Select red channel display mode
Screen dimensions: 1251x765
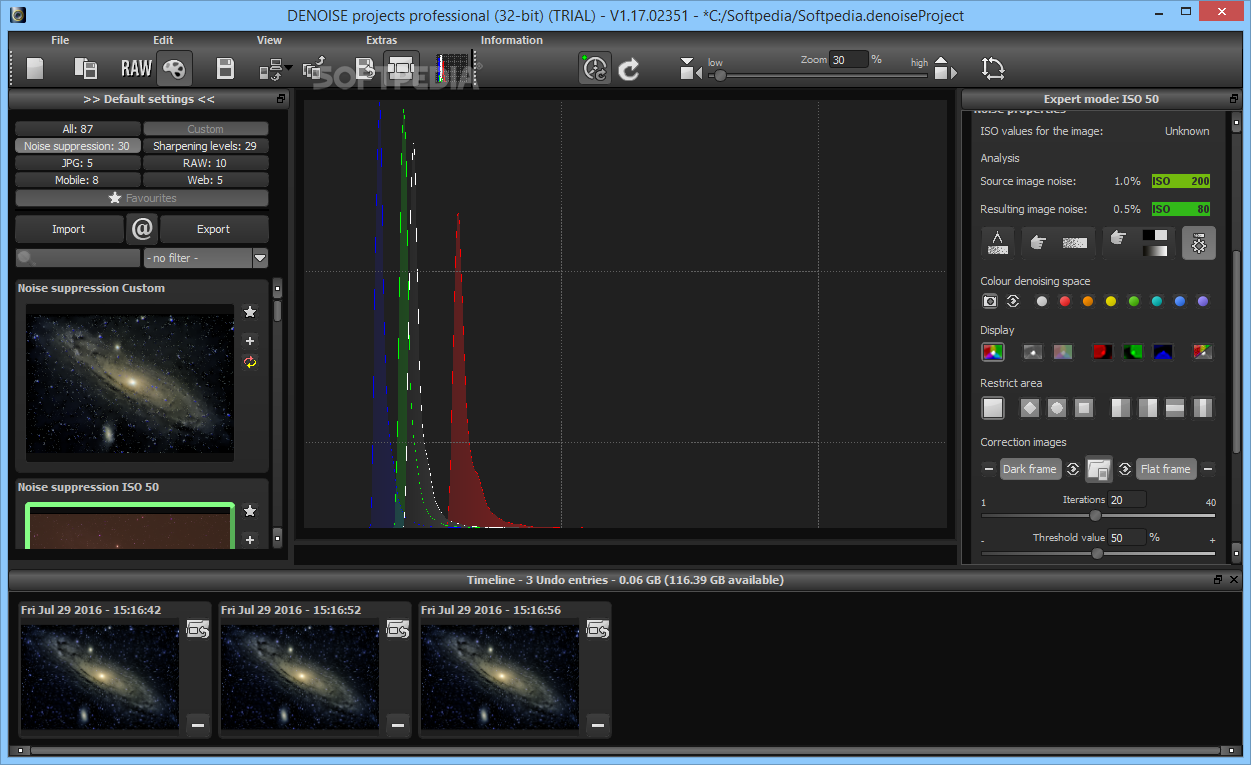[1102, 352]
